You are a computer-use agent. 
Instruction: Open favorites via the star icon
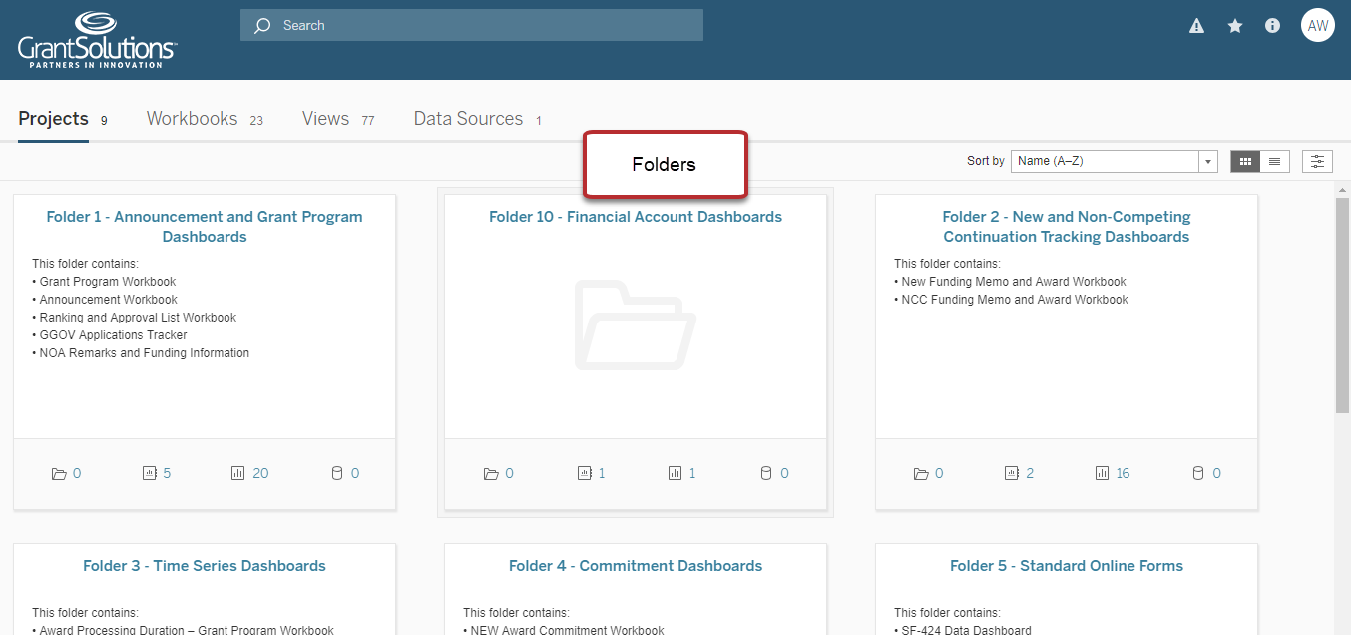[x=1235, y=26]
